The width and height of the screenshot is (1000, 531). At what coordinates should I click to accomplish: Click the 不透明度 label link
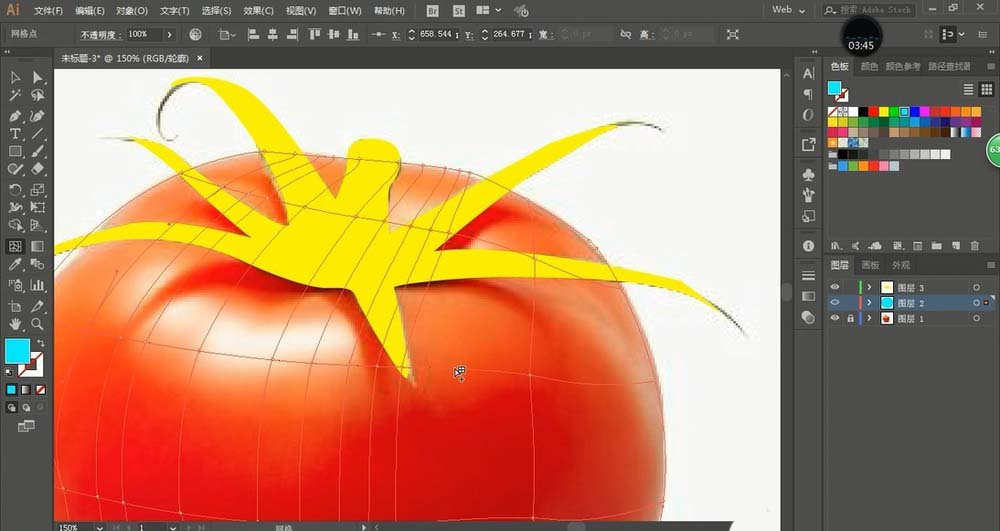click(x=101, y=34)
